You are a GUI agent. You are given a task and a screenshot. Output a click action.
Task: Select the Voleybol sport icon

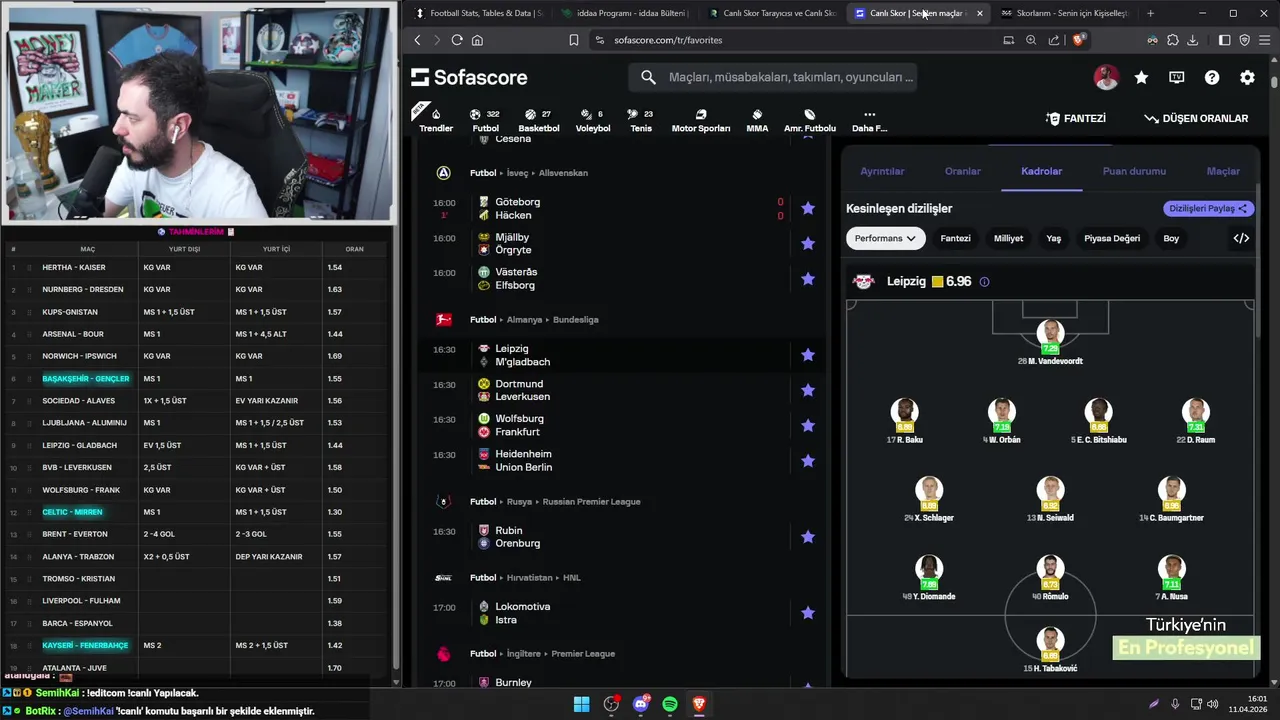(593, 119)
